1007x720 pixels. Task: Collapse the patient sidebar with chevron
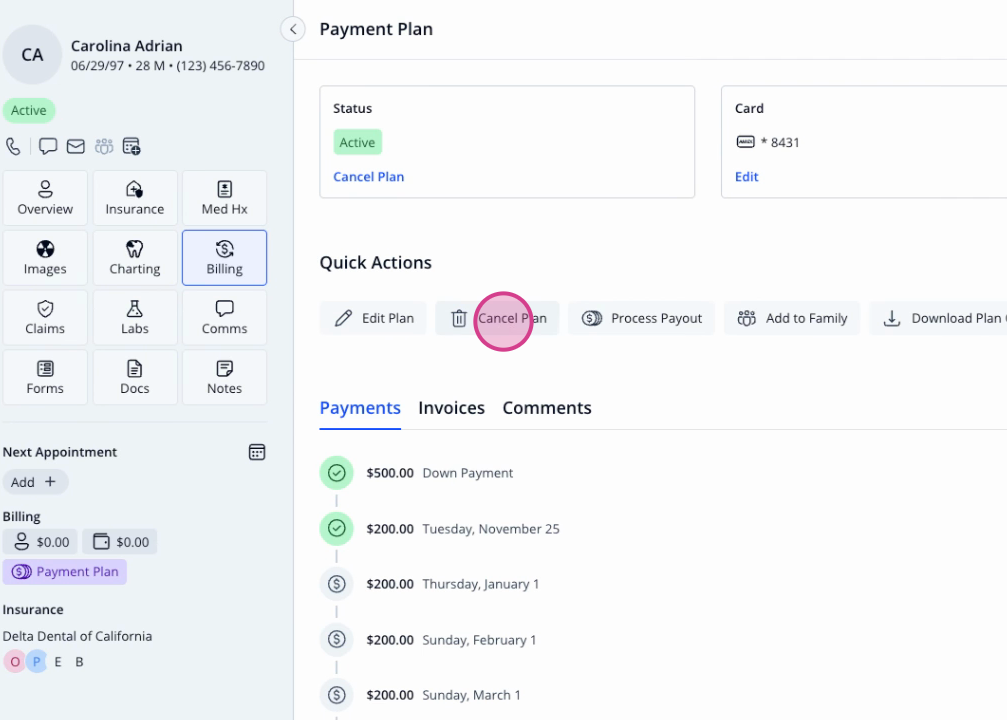[293, 29]
